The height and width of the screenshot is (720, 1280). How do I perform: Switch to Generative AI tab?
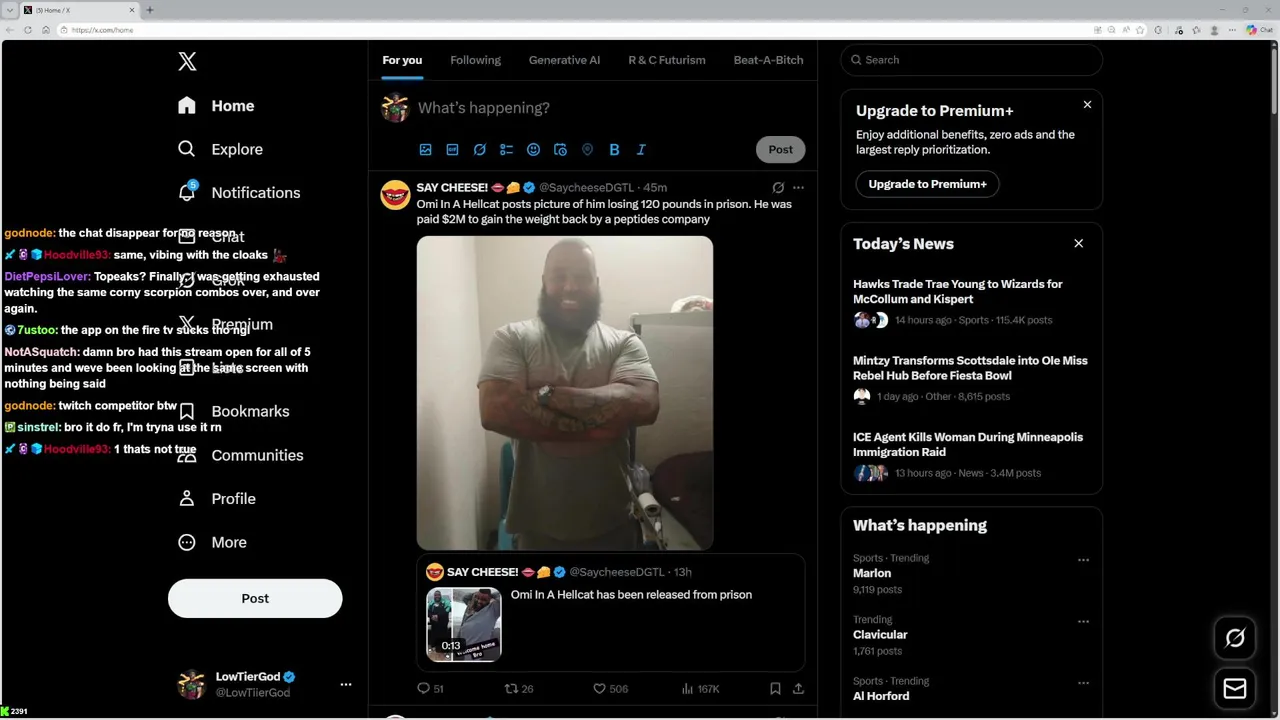(x=564, y=60)
